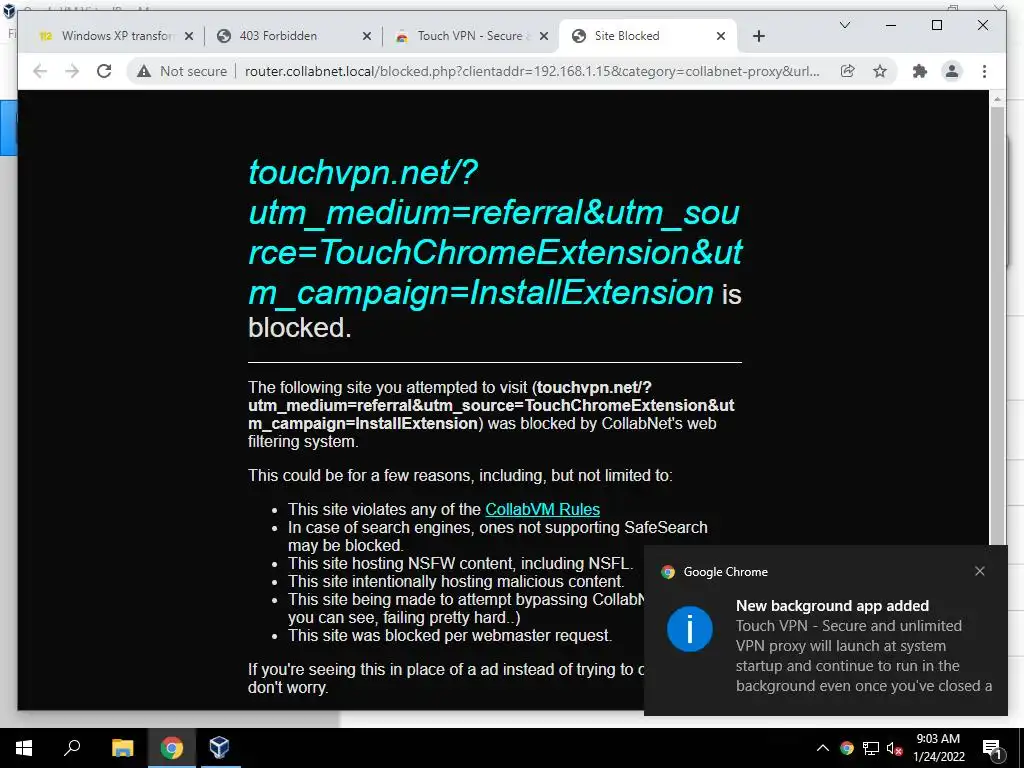Reload the blocked page

pos(104,71)
